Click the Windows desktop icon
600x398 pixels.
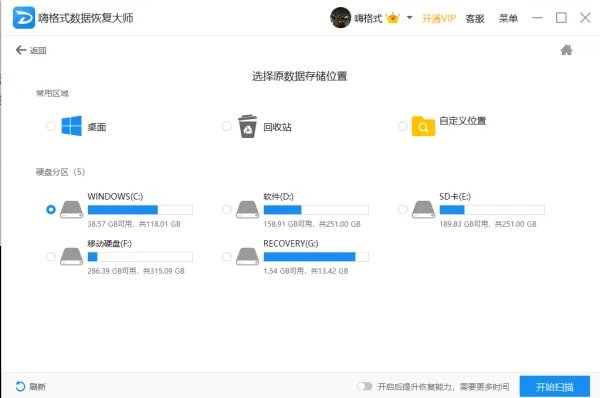(x=72, y=126)
